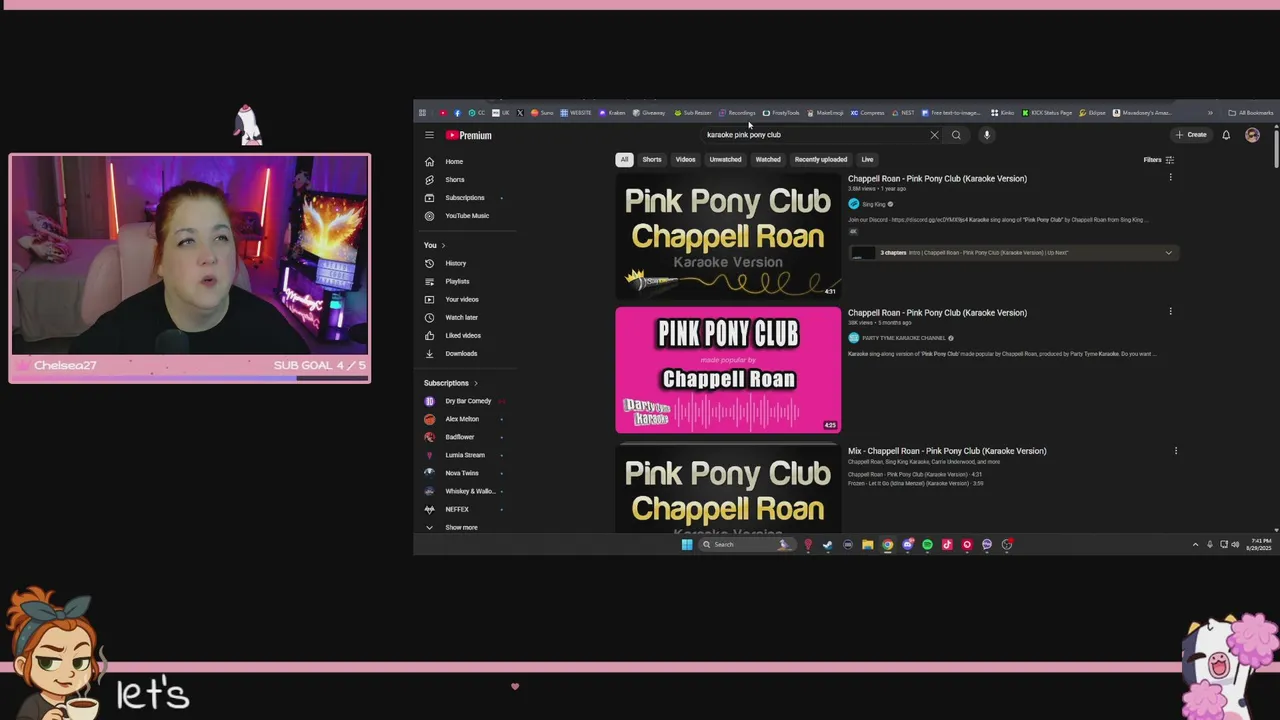Click the taskbar Search box

746,545
